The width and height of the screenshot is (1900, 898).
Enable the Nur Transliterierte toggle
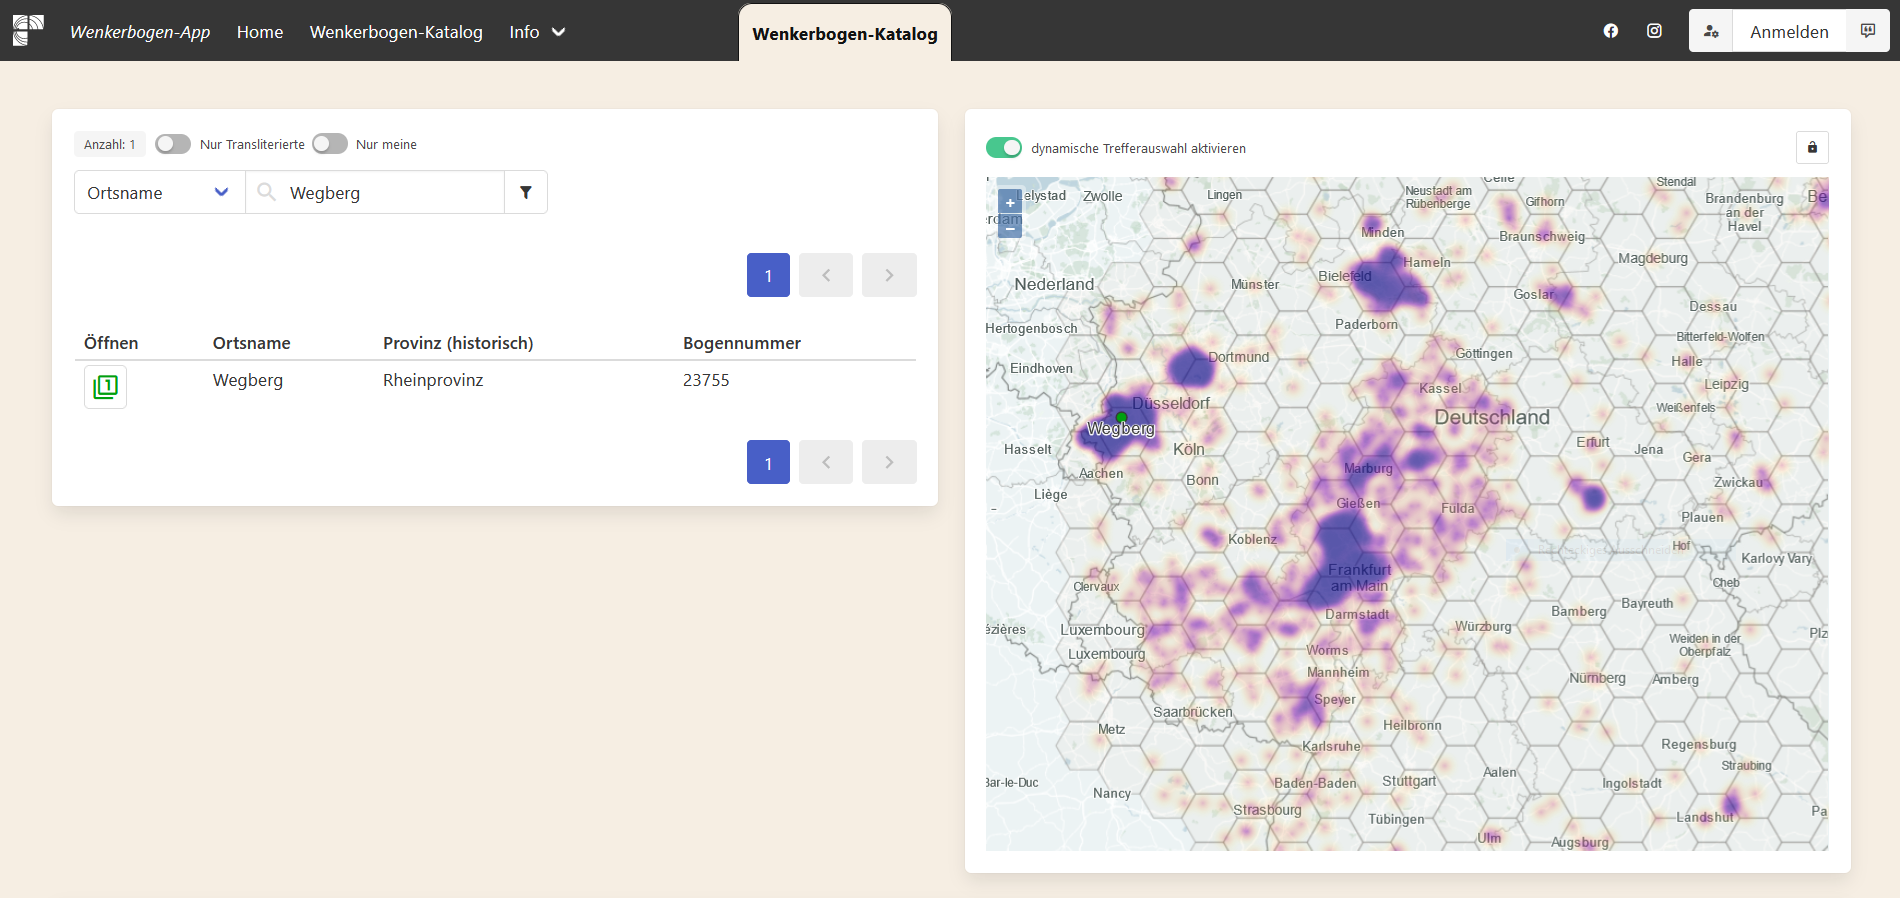point(173,144)
